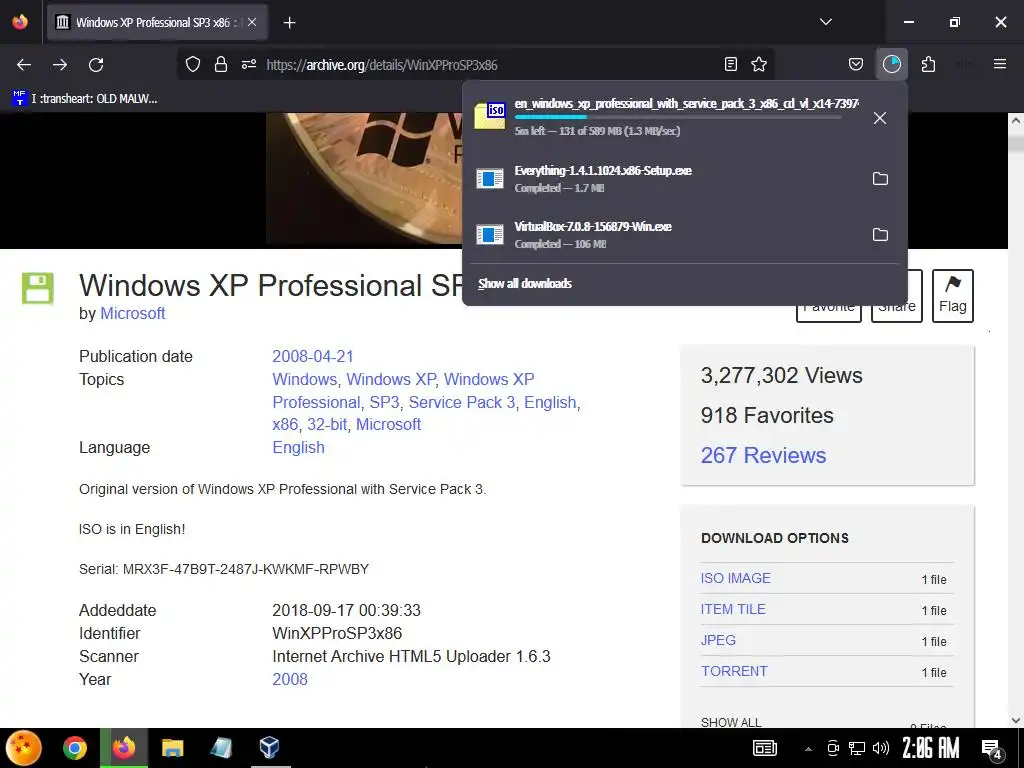
Task: Go forward with the browser forward arrow
Action: click(60, 65)
